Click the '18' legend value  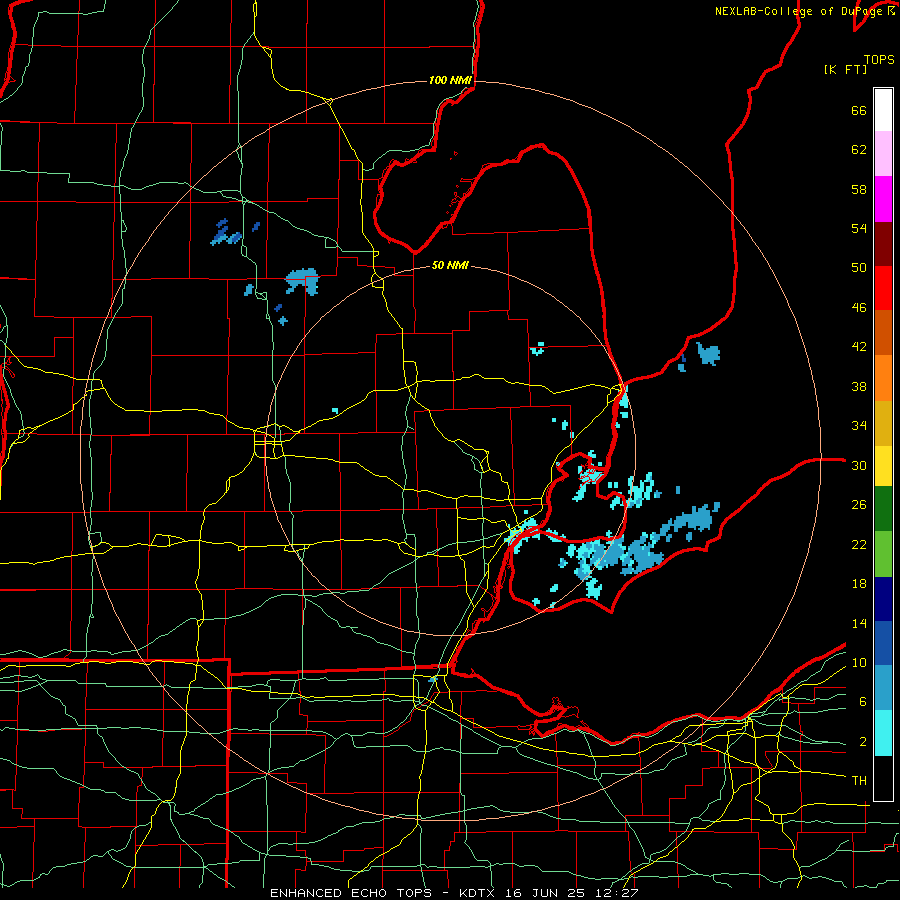[x=859, y=584]
